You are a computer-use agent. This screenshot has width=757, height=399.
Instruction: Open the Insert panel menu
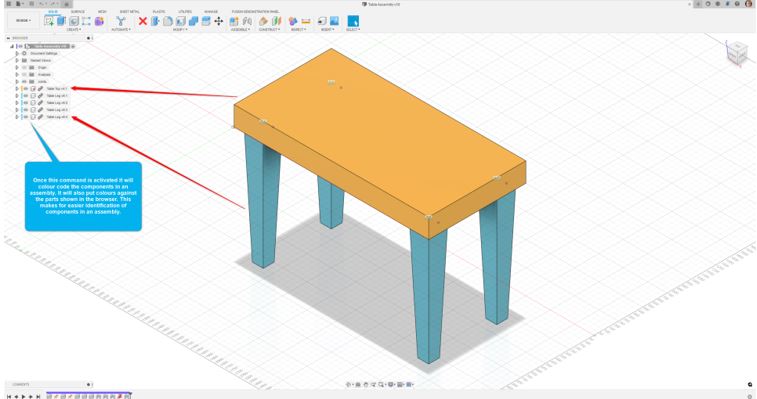coord(327,29)
